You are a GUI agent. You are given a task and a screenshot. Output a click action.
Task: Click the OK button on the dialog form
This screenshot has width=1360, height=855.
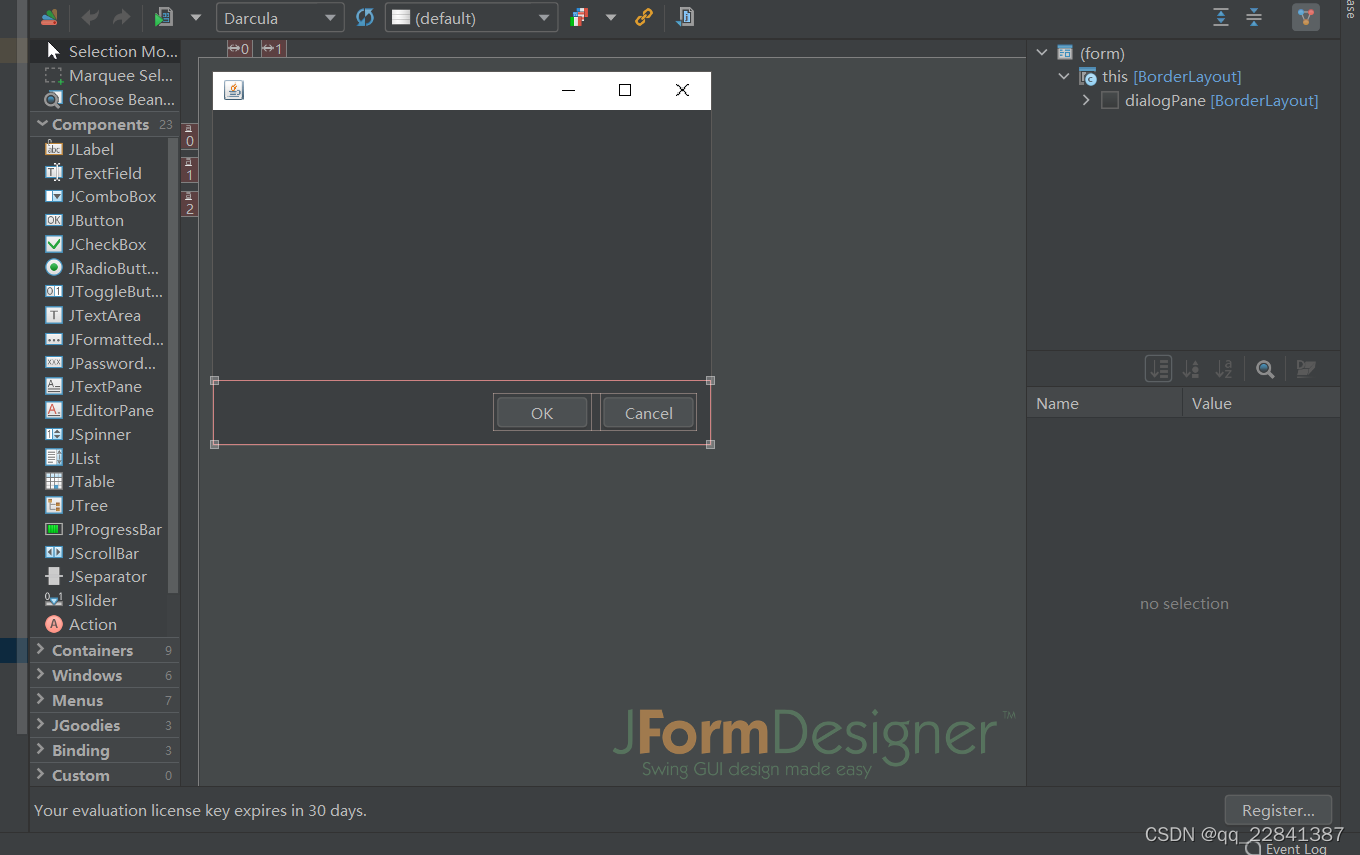540,412
